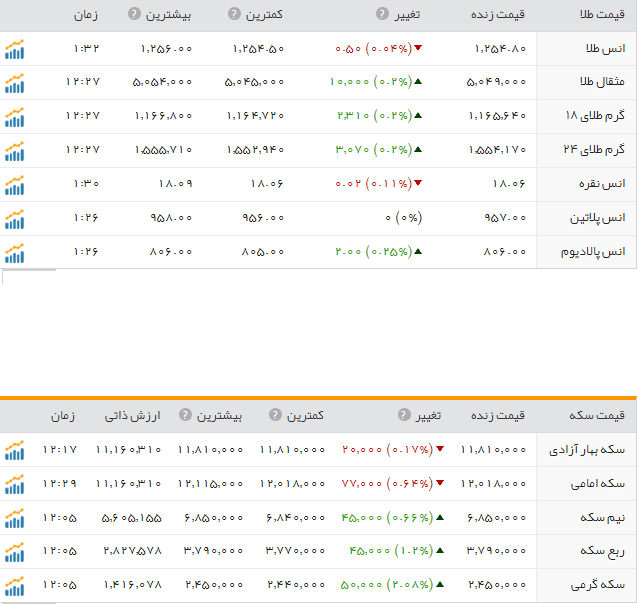This screenshot has height=604, width=640.
Task: Click the سکه بهار آزادی row label
Action: pyautogui.click(x=587, y=450)
